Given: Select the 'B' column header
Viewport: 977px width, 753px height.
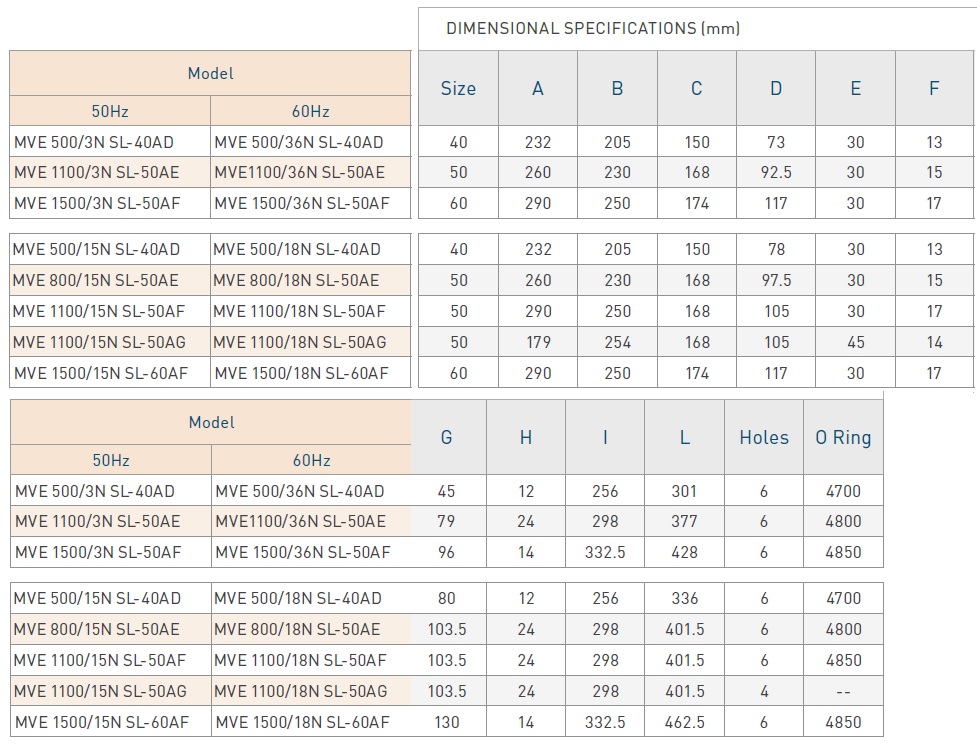Looking at the screenshot, I should coord(617,89).
